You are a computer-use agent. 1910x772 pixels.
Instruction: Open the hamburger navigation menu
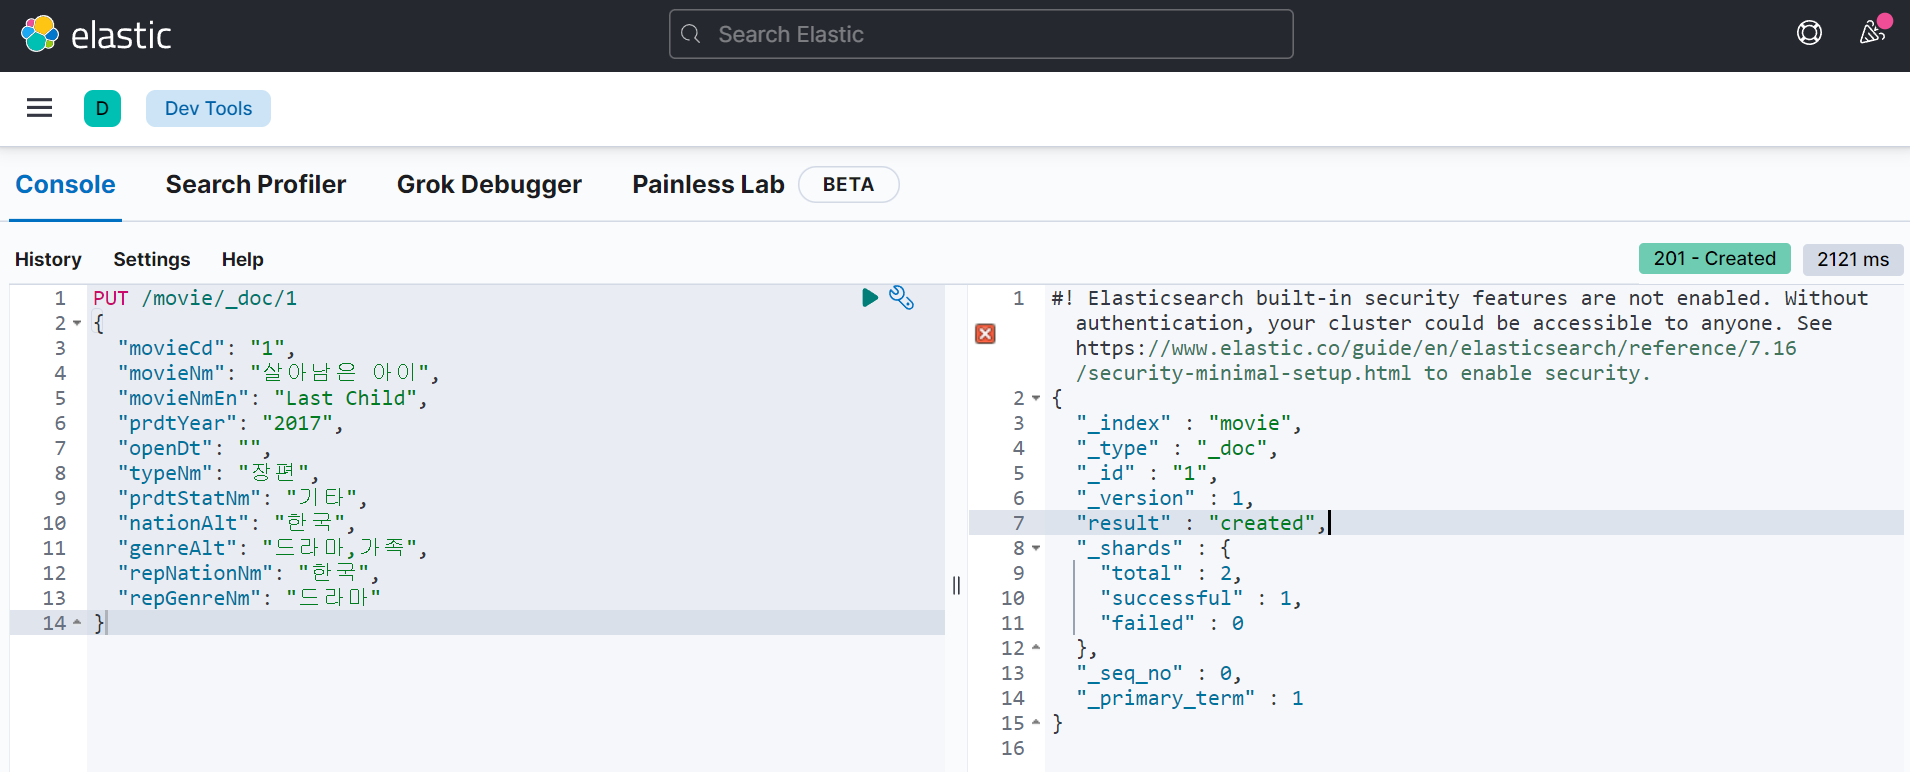(x=39, y=108)
